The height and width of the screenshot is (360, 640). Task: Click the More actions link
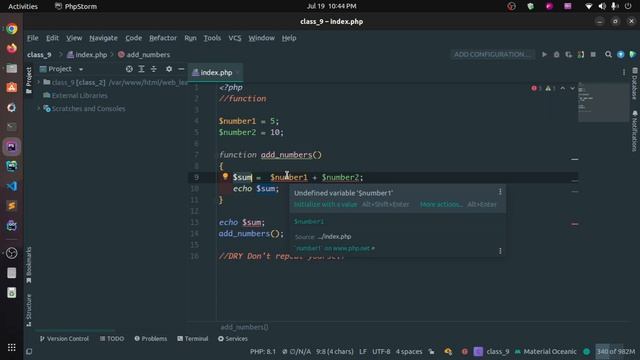tap(441, 204)
